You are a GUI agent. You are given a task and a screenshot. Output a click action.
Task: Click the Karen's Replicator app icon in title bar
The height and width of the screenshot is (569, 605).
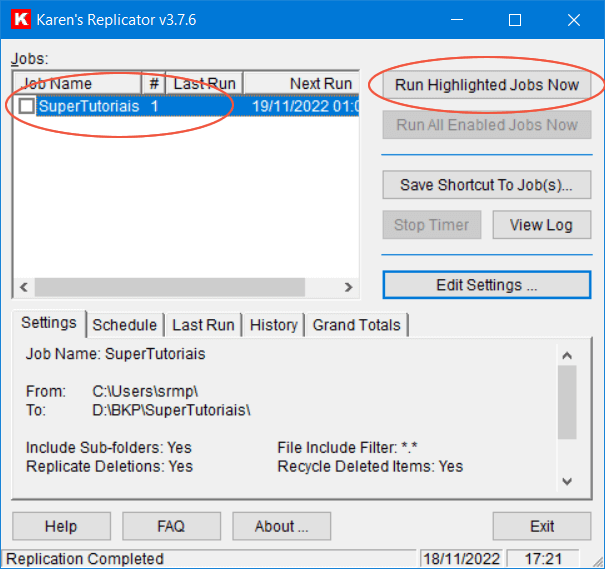(20, 20)
